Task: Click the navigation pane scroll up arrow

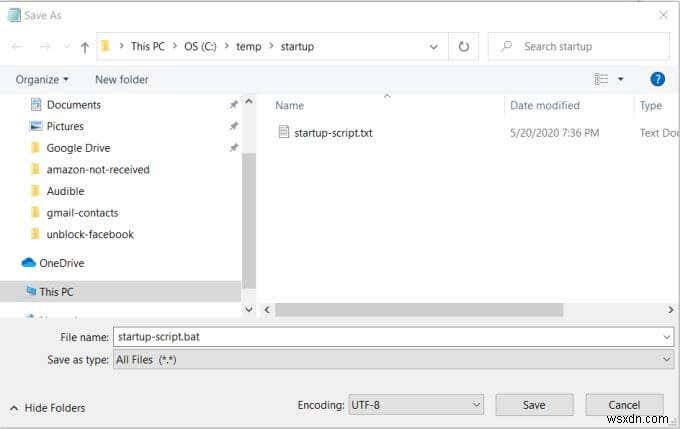Action: (248, 102)
